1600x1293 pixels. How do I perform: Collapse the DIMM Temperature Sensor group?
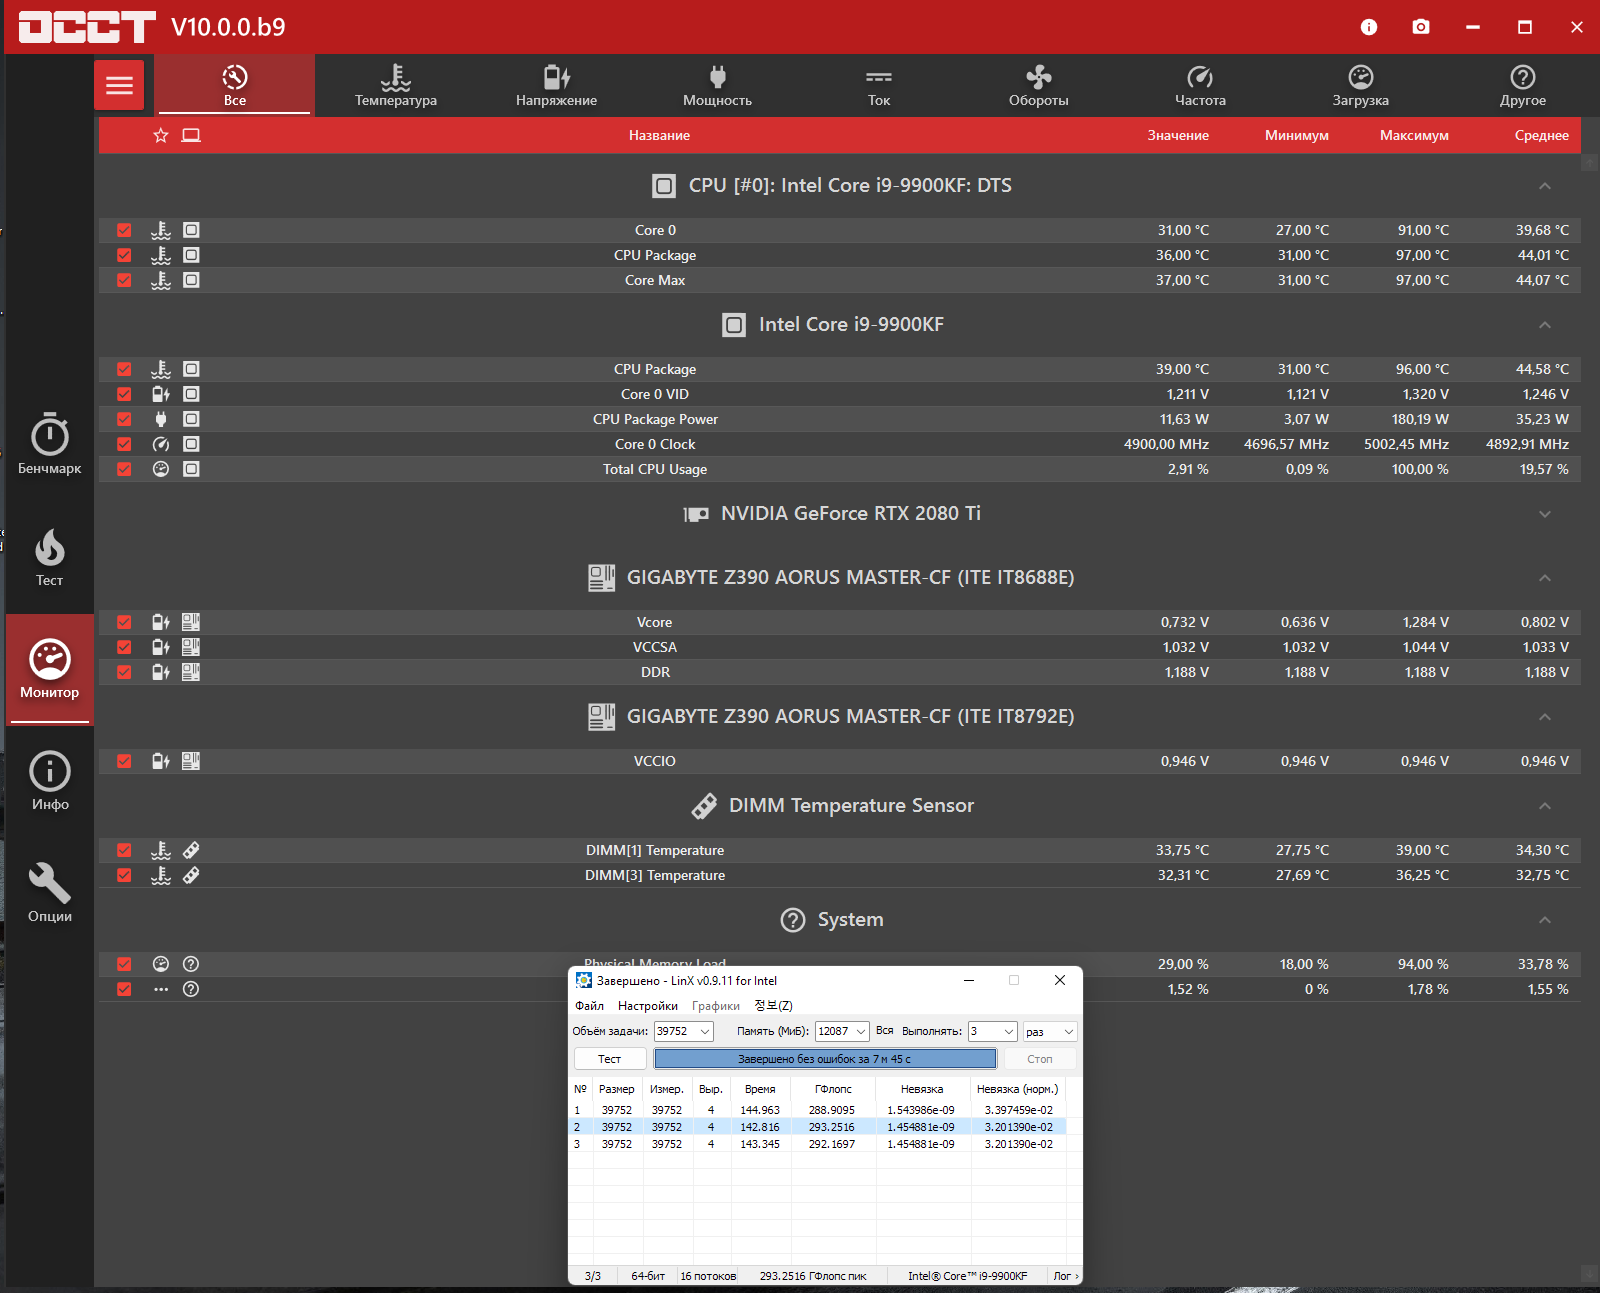coord(1545,806)
